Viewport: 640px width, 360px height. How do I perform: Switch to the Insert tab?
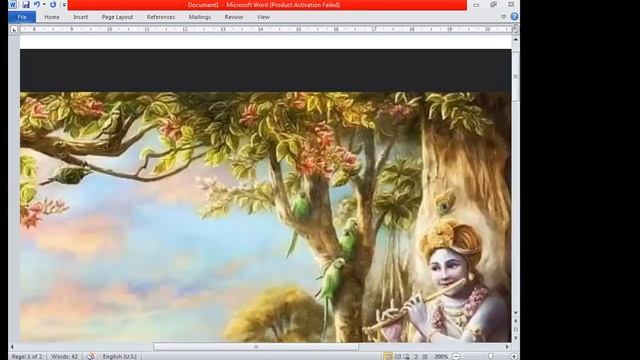coord(80,17)
